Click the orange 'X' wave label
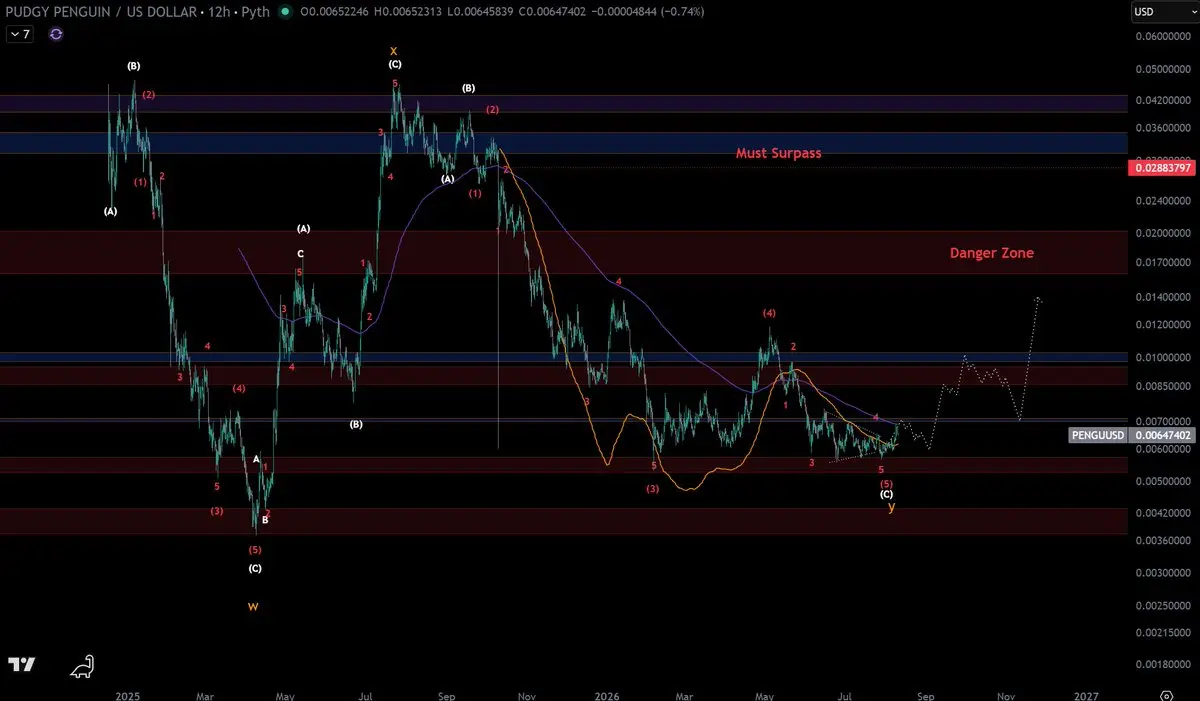 (x=394, y=51)
